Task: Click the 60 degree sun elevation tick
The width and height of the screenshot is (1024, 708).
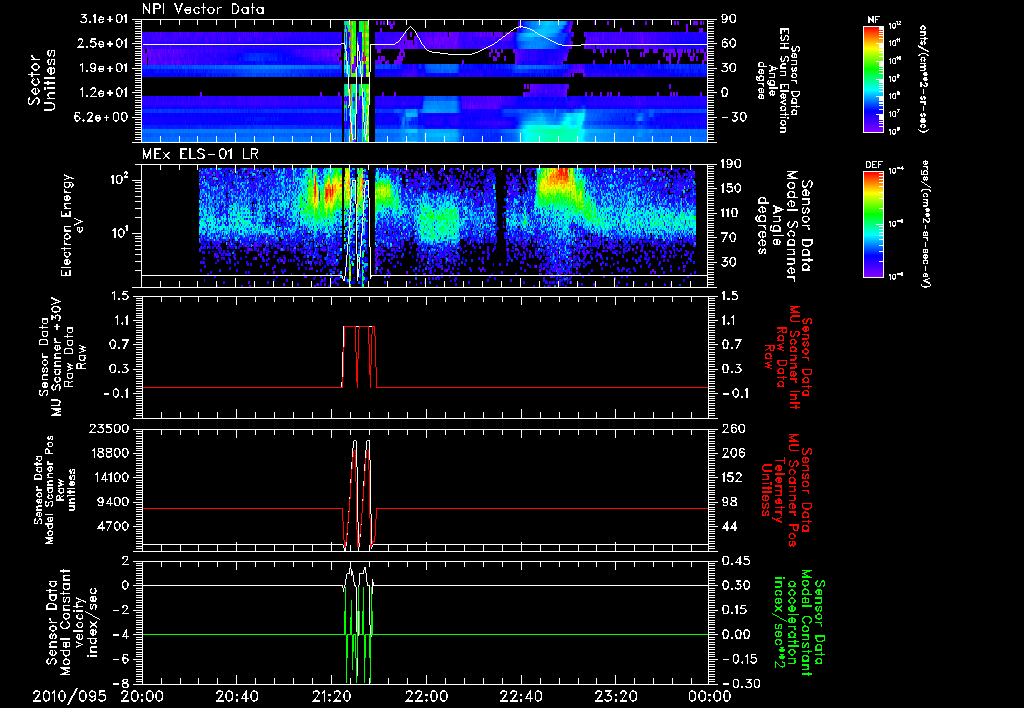Action: [x=729, y=43]
